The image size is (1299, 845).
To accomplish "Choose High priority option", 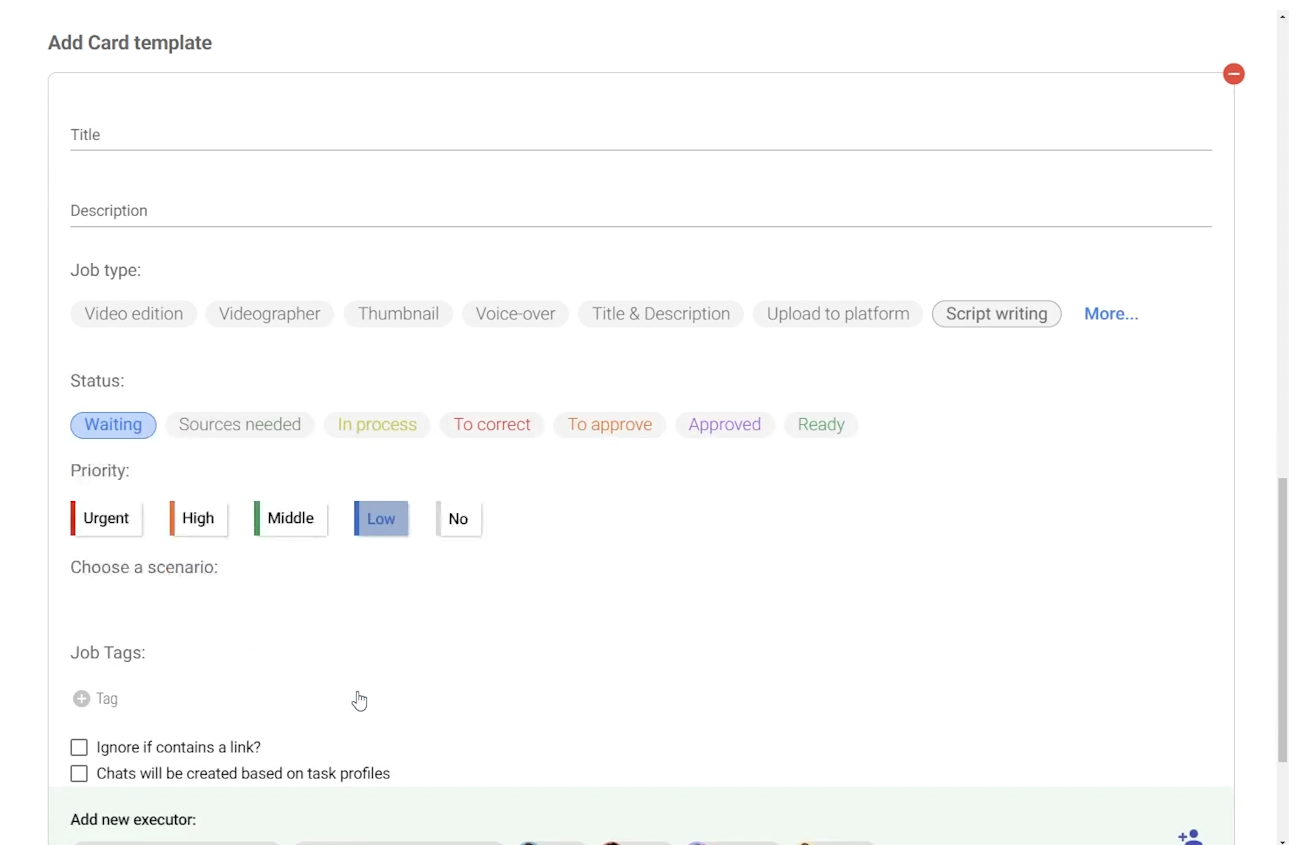I will pyautogui.click(x=198, y=518).
